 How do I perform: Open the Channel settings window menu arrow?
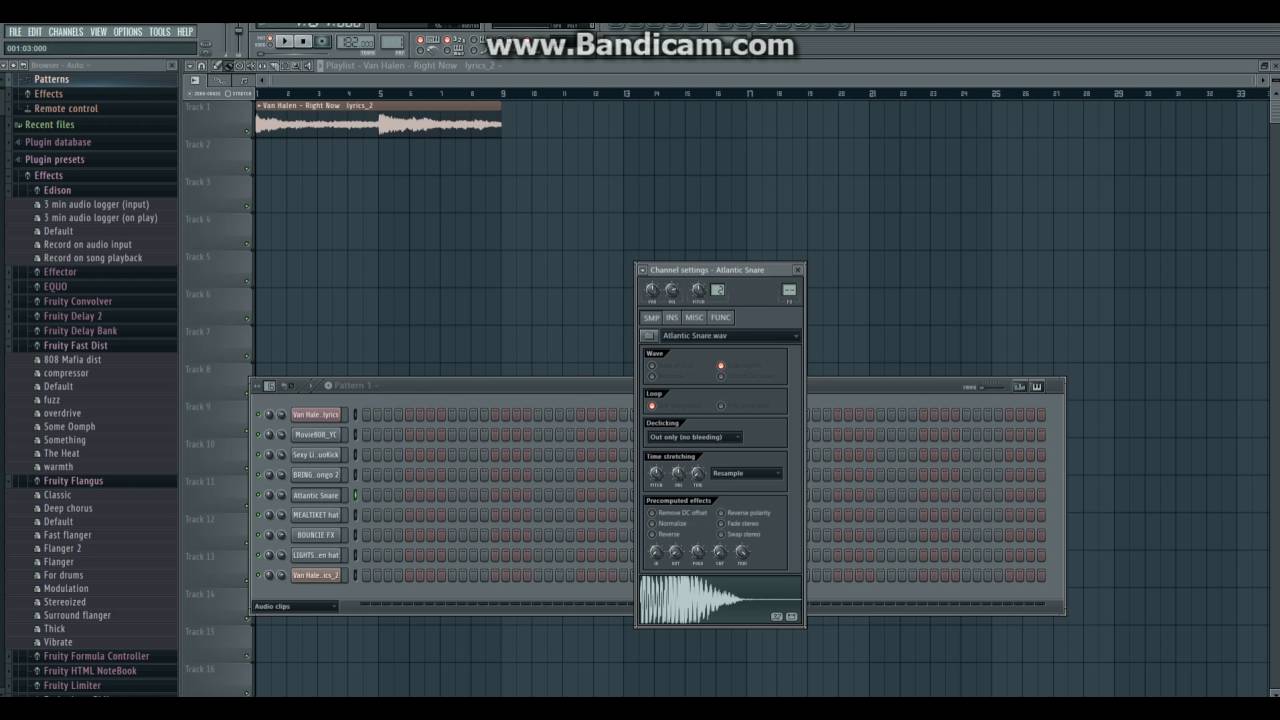[643, 270]
